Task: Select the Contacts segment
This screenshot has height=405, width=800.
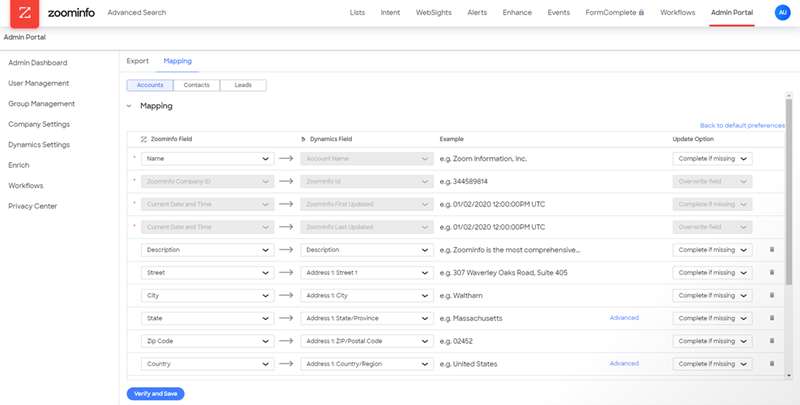Action: [196, 85]
